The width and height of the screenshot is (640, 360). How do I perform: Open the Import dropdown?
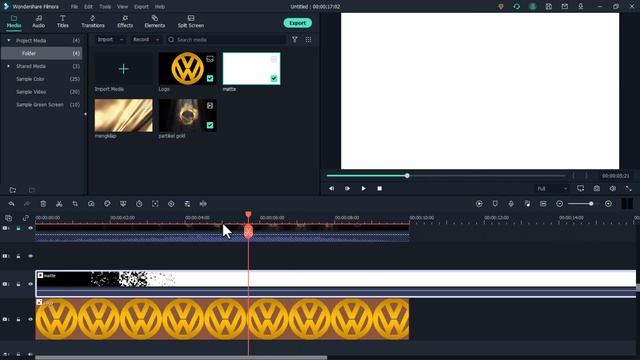pyautogui.click(x=110, y=40)
